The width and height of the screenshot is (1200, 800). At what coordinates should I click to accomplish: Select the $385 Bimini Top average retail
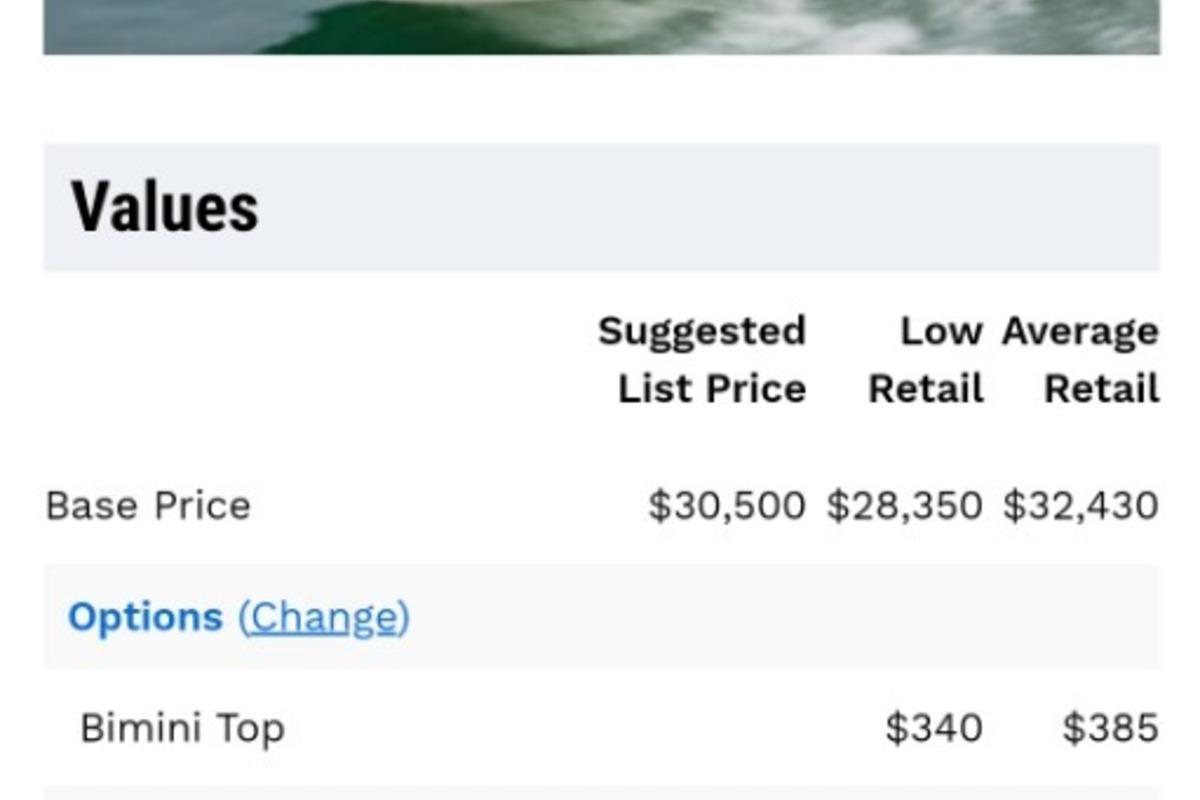tap(1111, 728)
